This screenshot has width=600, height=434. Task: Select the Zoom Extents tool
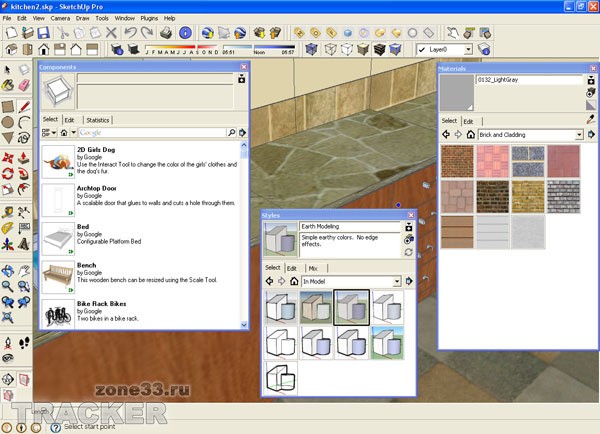click(x=8, y=317)
